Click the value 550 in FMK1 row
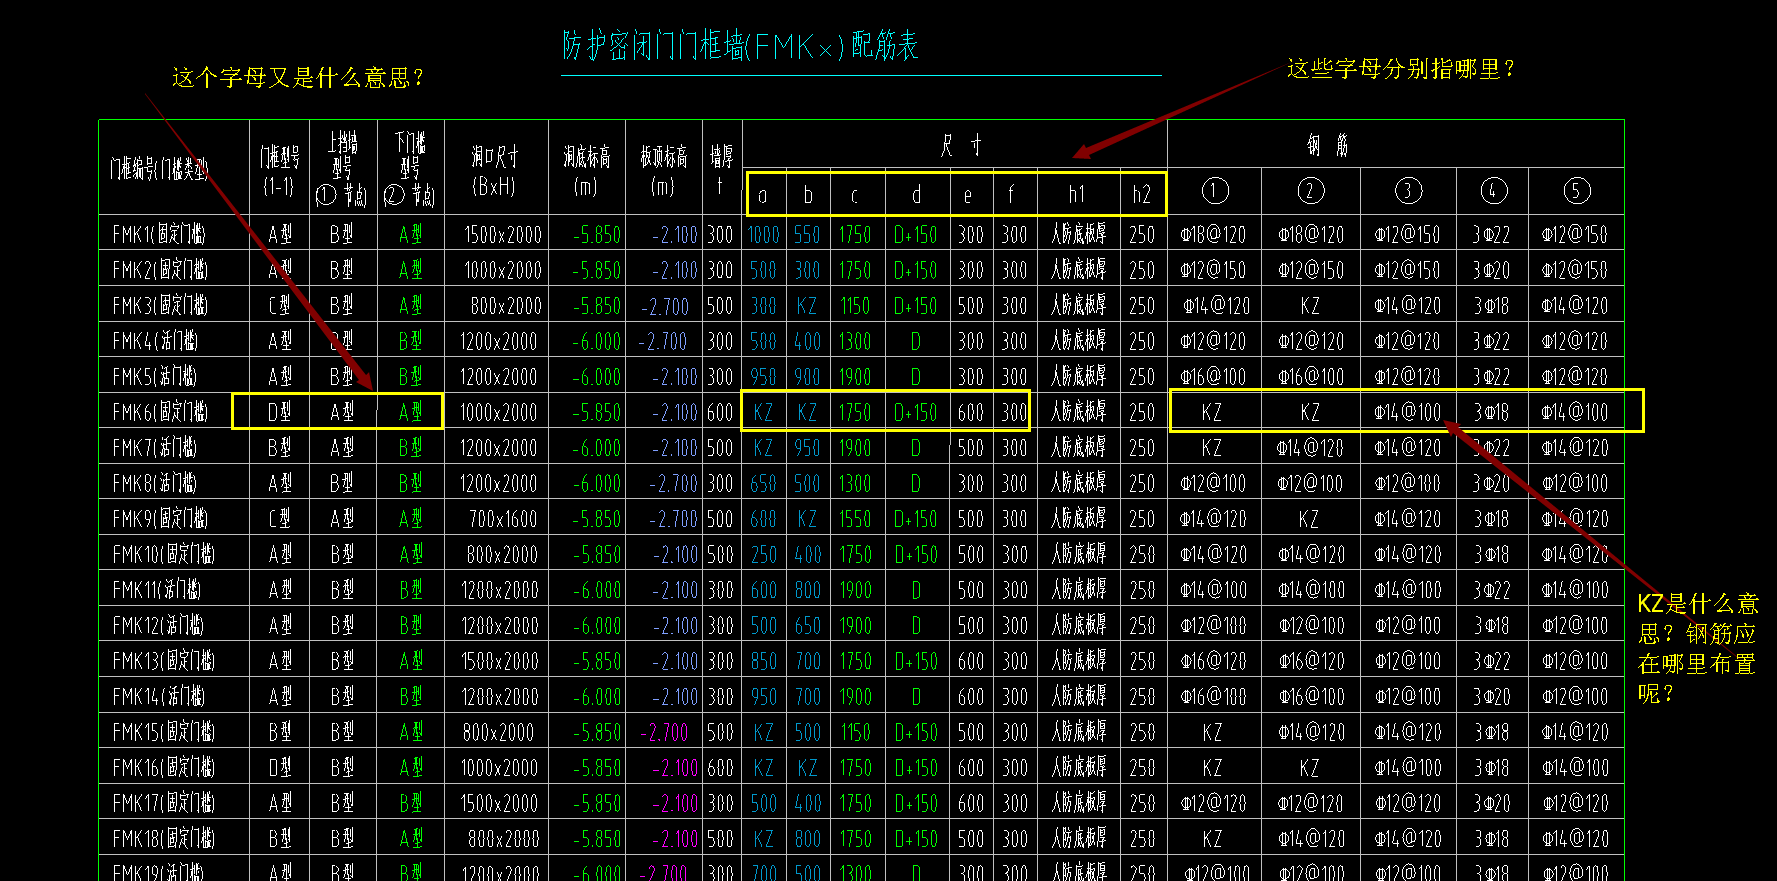 807,235
